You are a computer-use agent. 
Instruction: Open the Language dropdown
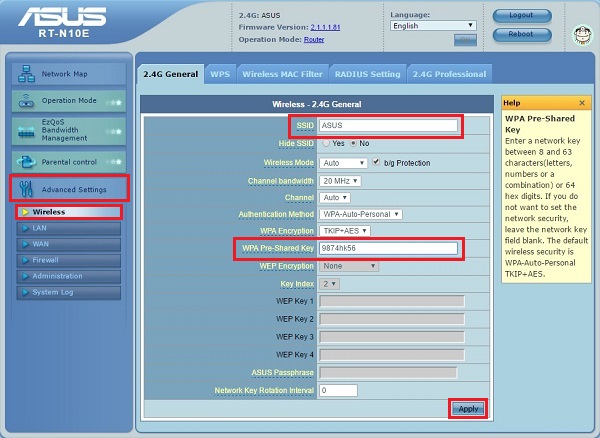tap(433, 26)
